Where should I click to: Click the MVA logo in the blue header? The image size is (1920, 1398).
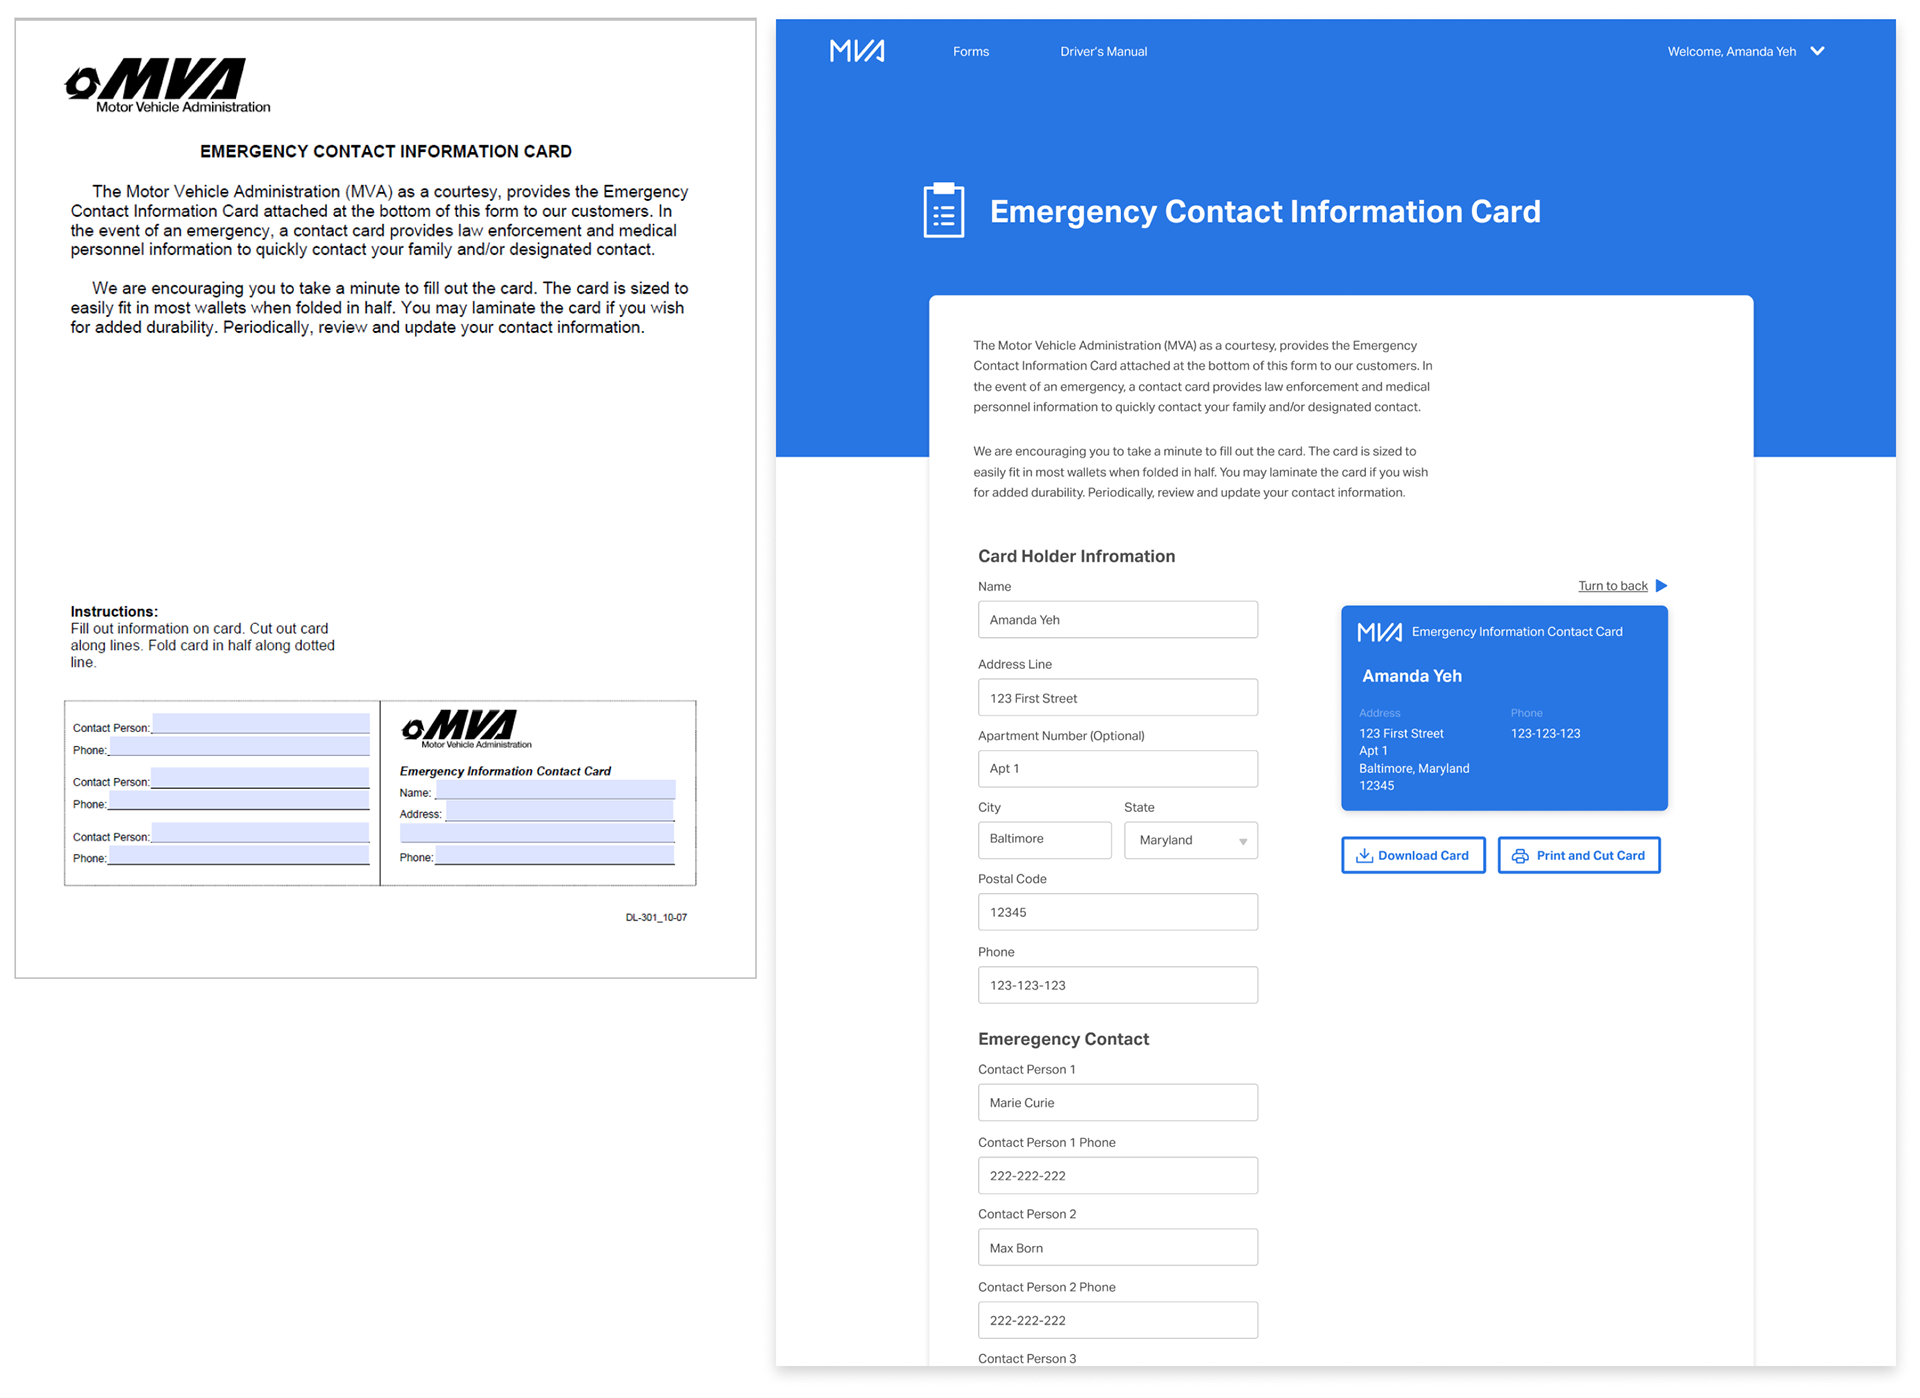(857, 51)
